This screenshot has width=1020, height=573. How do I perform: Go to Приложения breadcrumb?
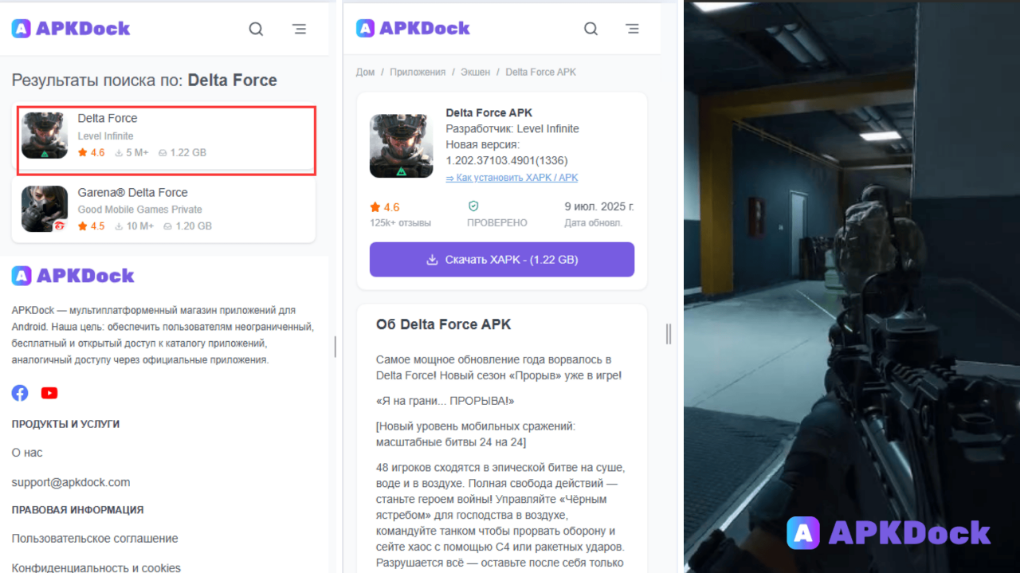click(x=418, y=72)
